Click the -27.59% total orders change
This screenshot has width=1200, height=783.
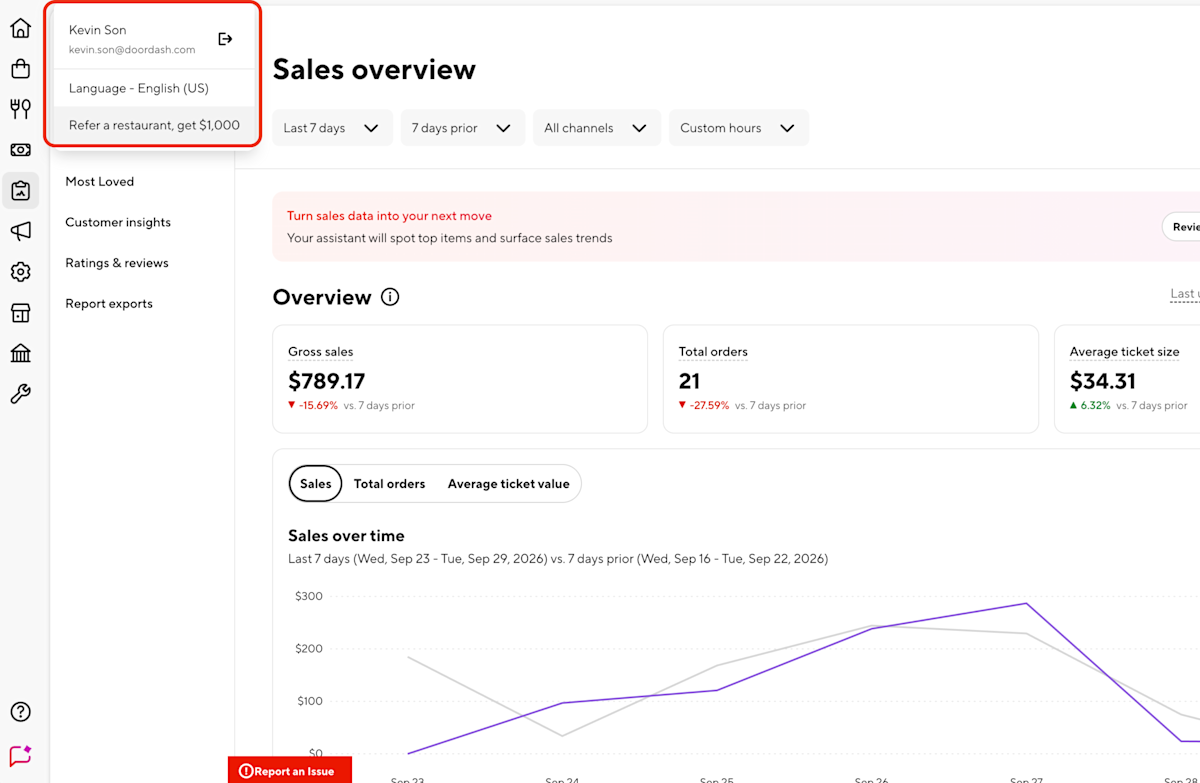pyautogui.click(x=704, y=406)
